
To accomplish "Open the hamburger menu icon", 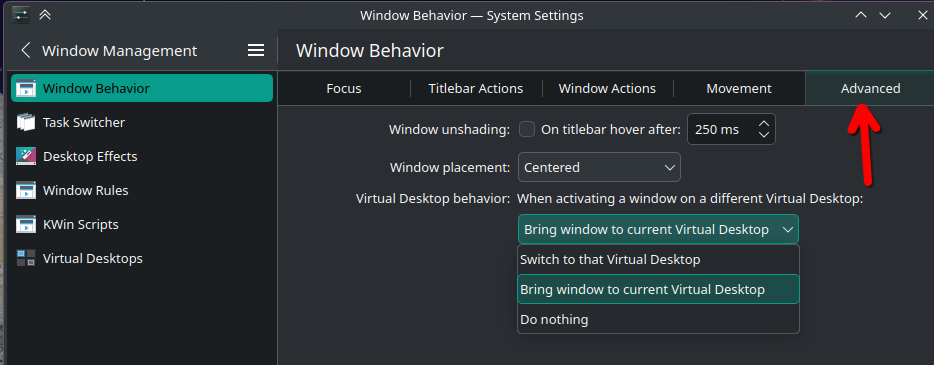I will point(256,51).
